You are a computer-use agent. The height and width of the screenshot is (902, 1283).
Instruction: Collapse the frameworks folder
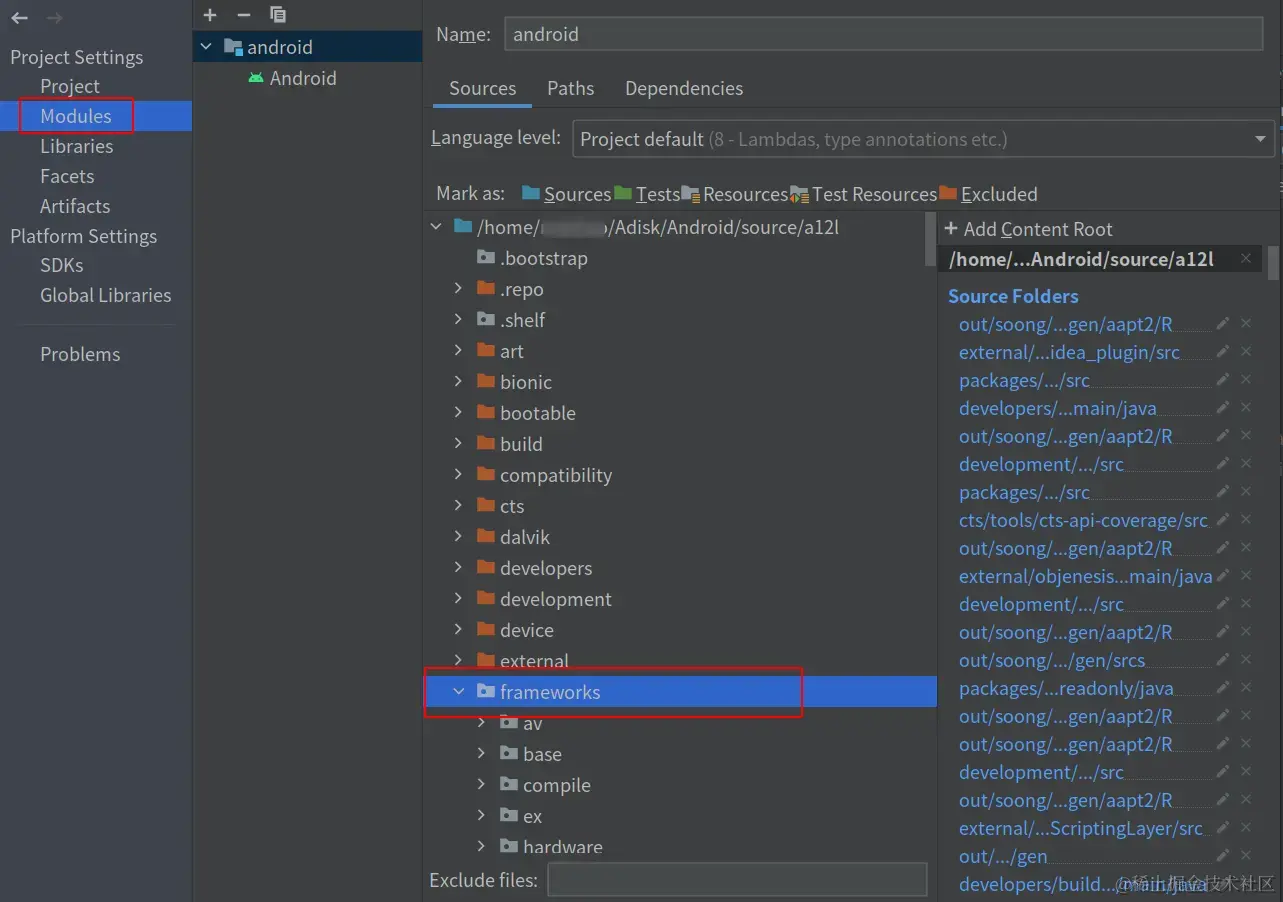[459, 692]
